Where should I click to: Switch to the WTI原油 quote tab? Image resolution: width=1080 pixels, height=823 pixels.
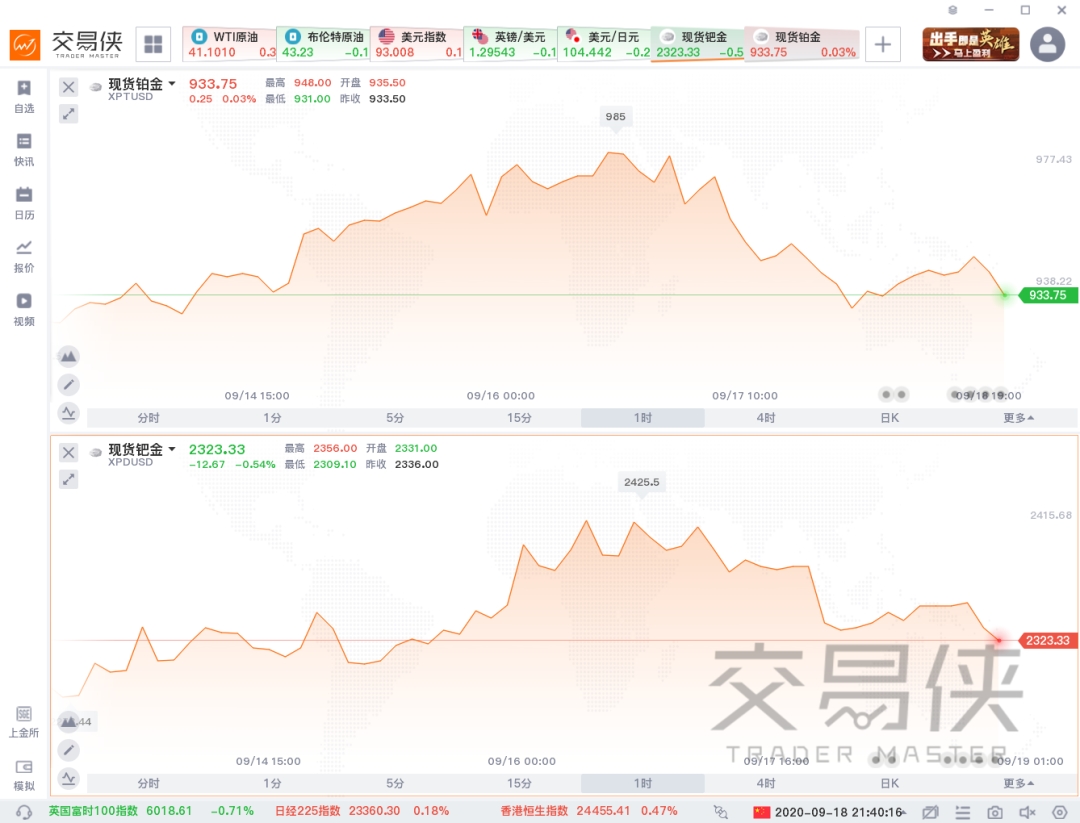click(x=229, y=45)
